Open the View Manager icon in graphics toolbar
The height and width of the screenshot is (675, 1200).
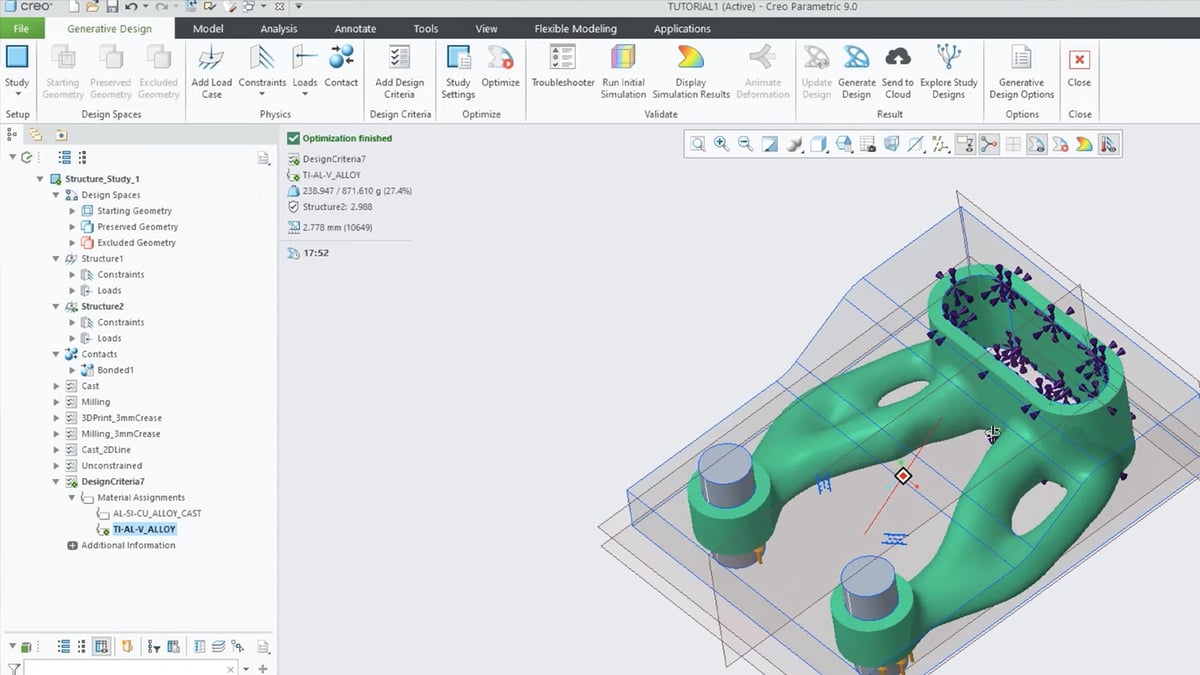click(867, 145)
